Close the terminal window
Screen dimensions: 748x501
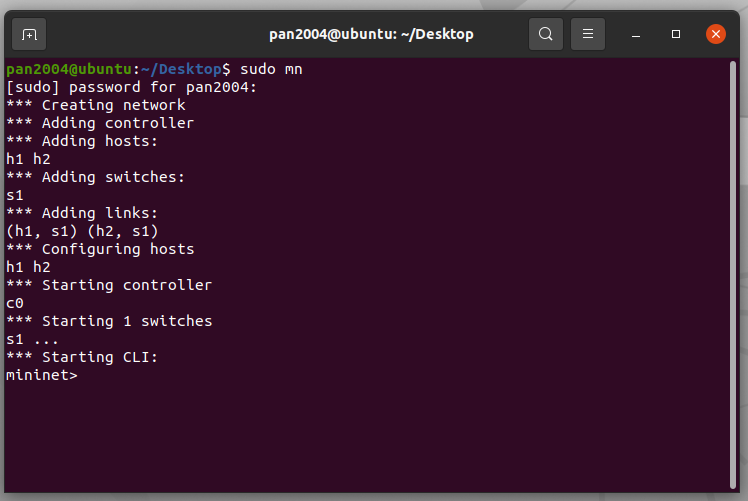tap(716, 34)
